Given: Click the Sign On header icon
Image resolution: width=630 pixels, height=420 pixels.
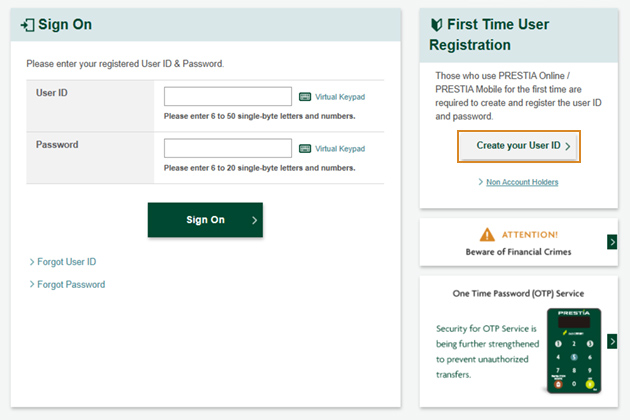Looking at the screenshot, I should point(27,24).
